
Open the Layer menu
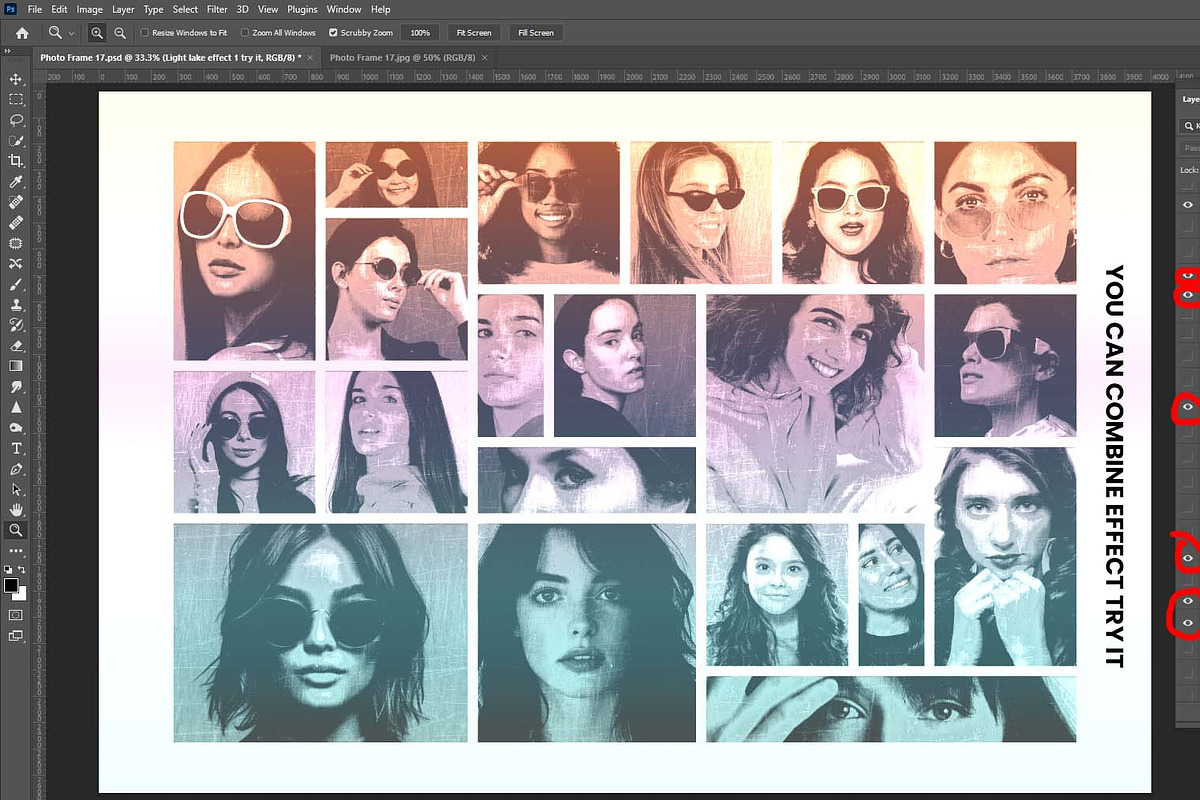[x=123, y=9]
